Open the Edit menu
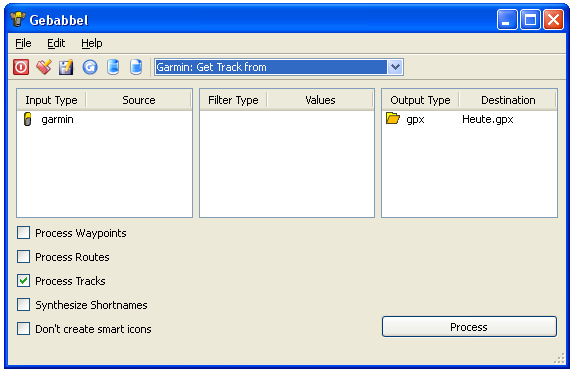This screenshot has width=572, height=370. [56, 43]
